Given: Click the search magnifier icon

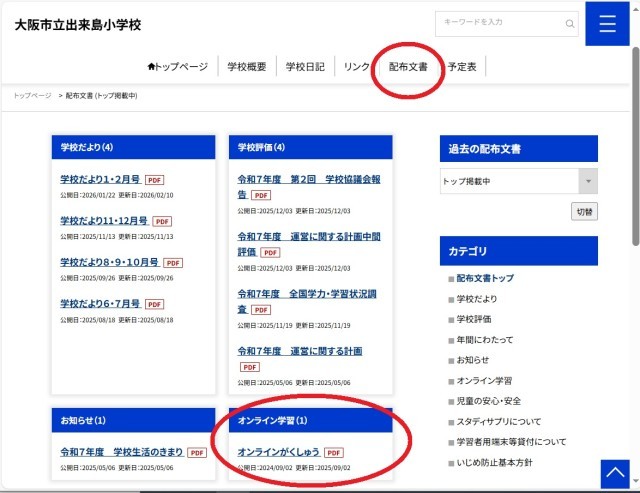Looking at the screenshot, I should [570, 24].
